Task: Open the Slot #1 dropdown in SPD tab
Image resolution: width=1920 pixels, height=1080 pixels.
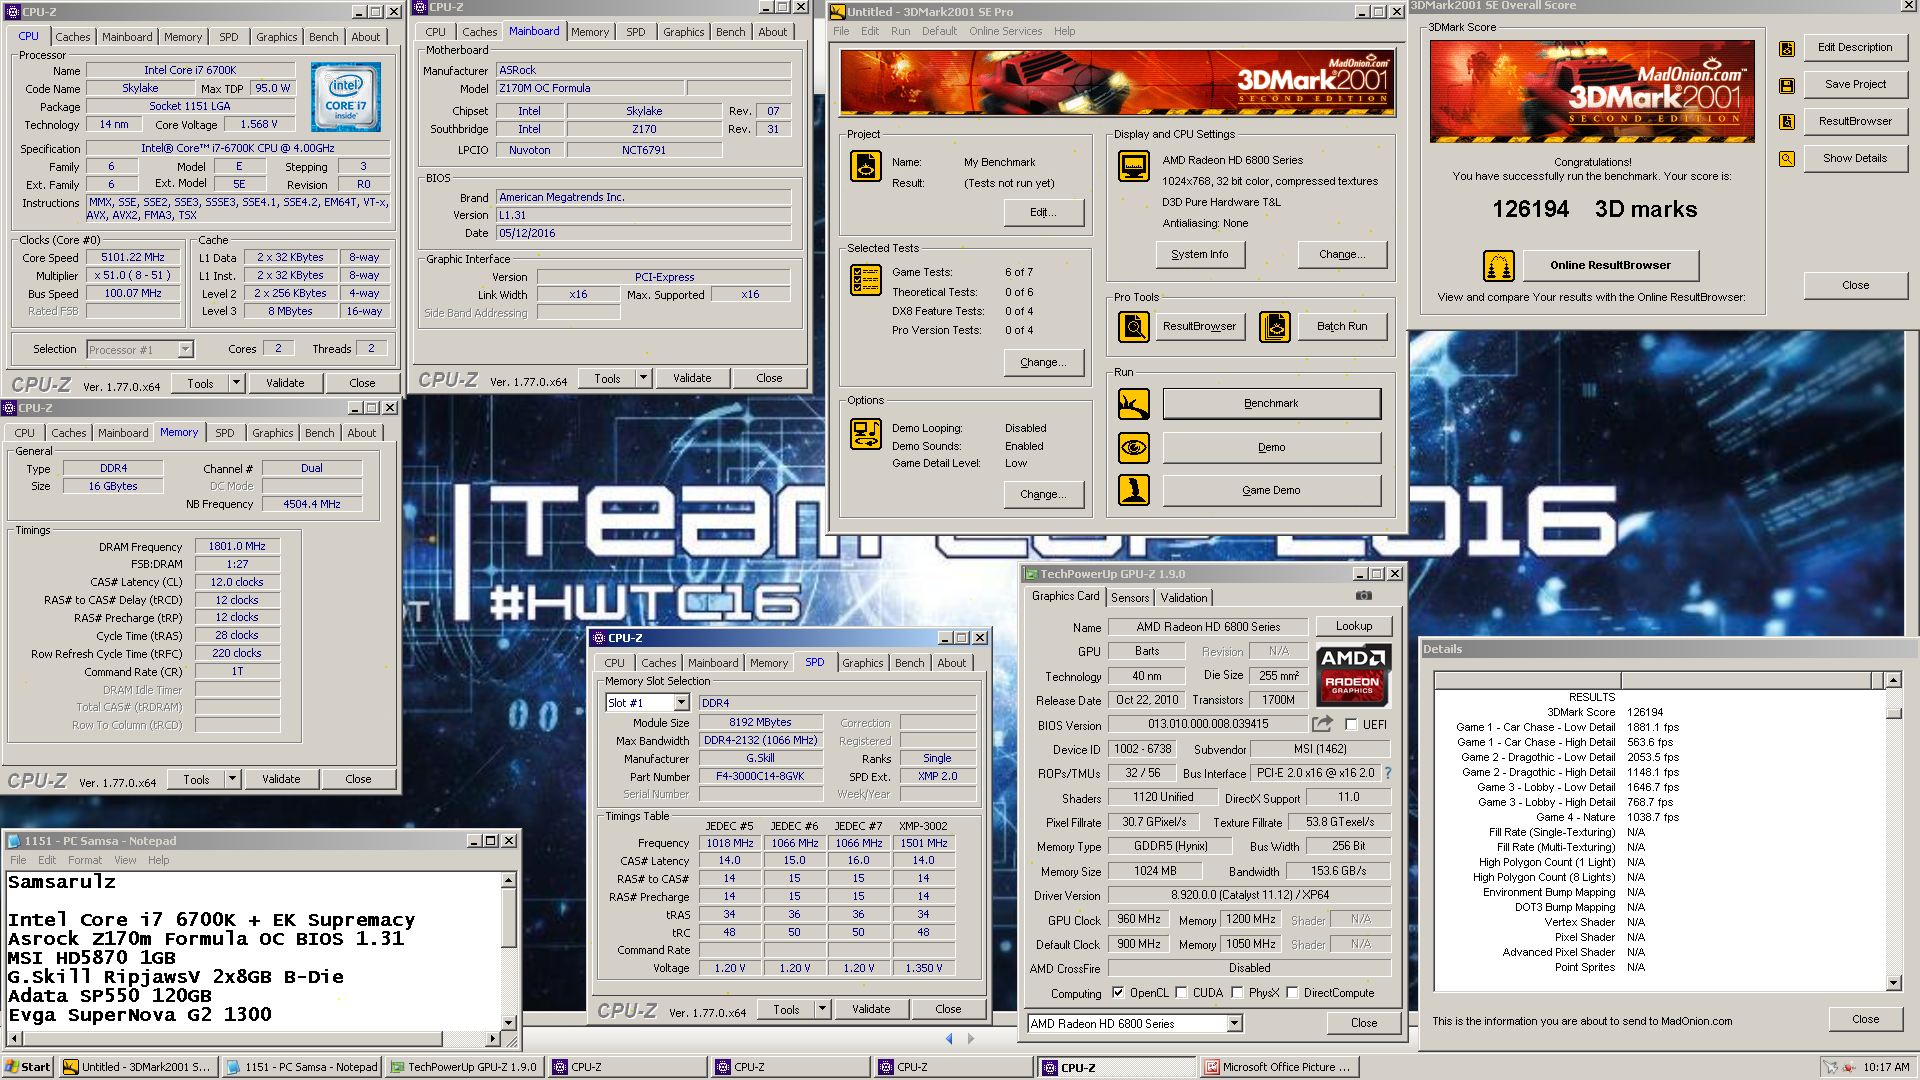Action: pyautogui.click(x=682, y=703)
